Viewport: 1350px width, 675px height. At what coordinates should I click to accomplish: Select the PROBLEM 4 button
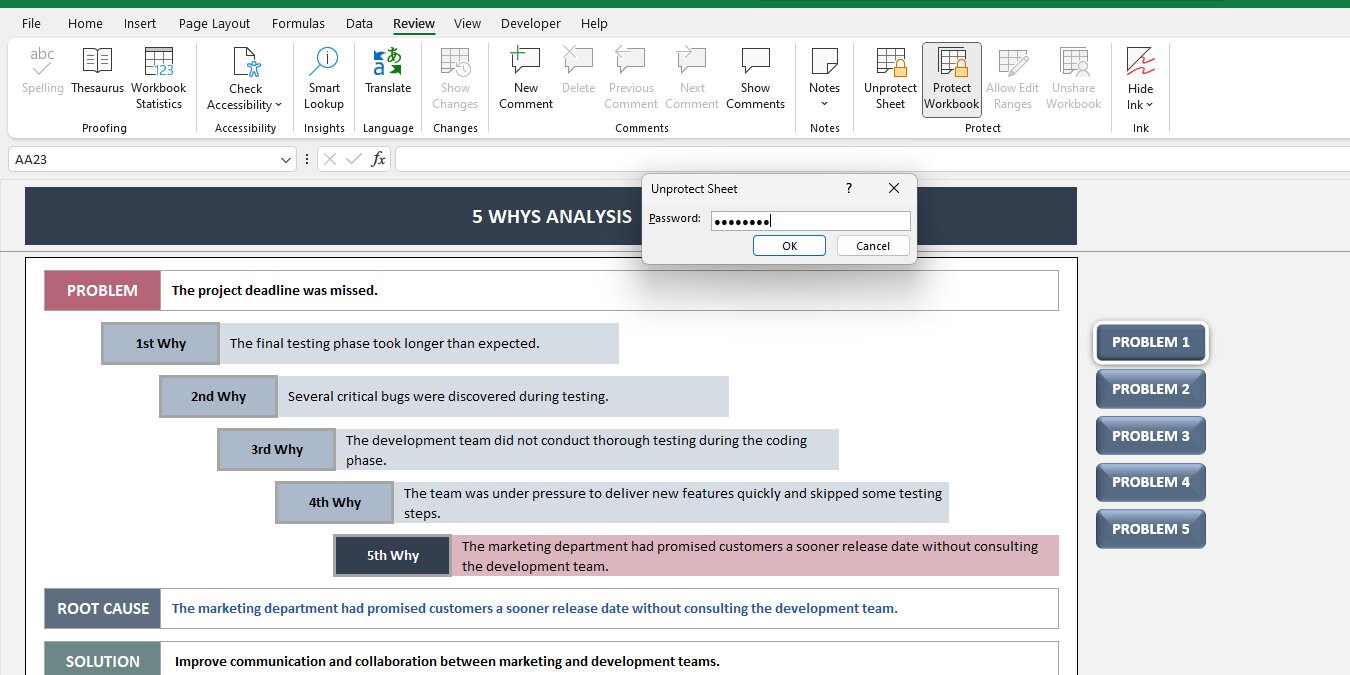[x=1151, y=482]
